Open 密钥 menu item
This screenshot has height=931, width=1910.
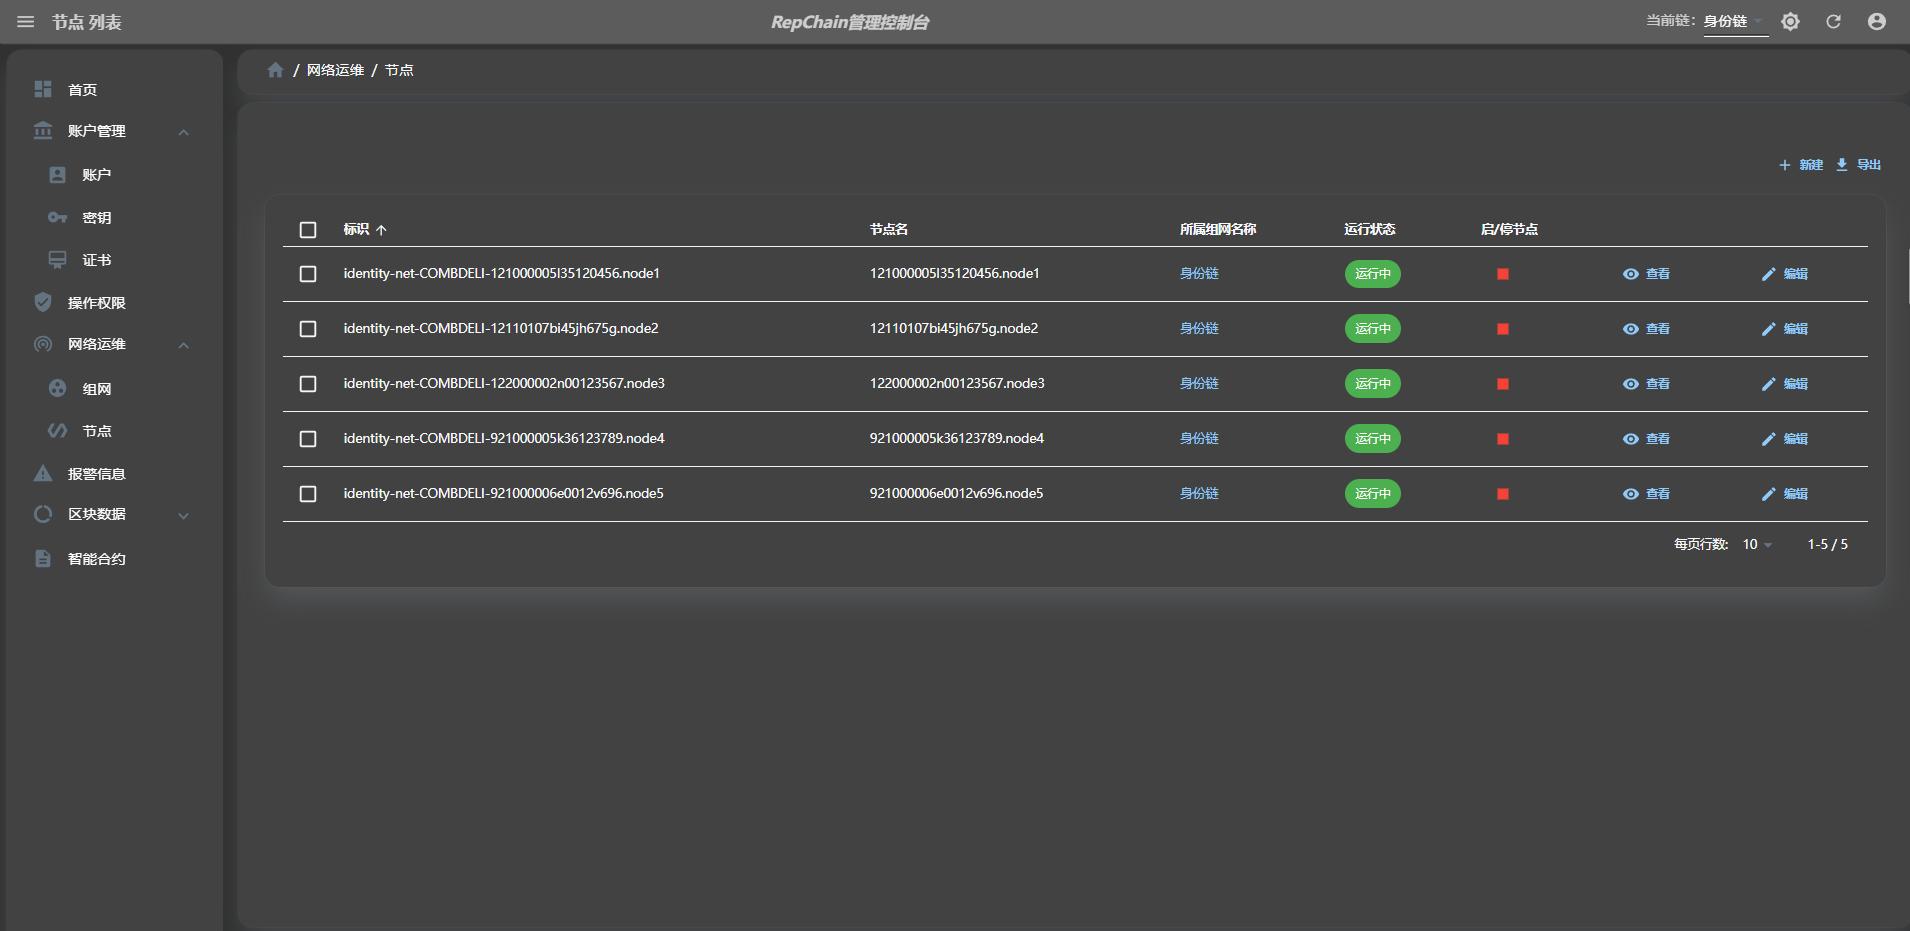97,218
